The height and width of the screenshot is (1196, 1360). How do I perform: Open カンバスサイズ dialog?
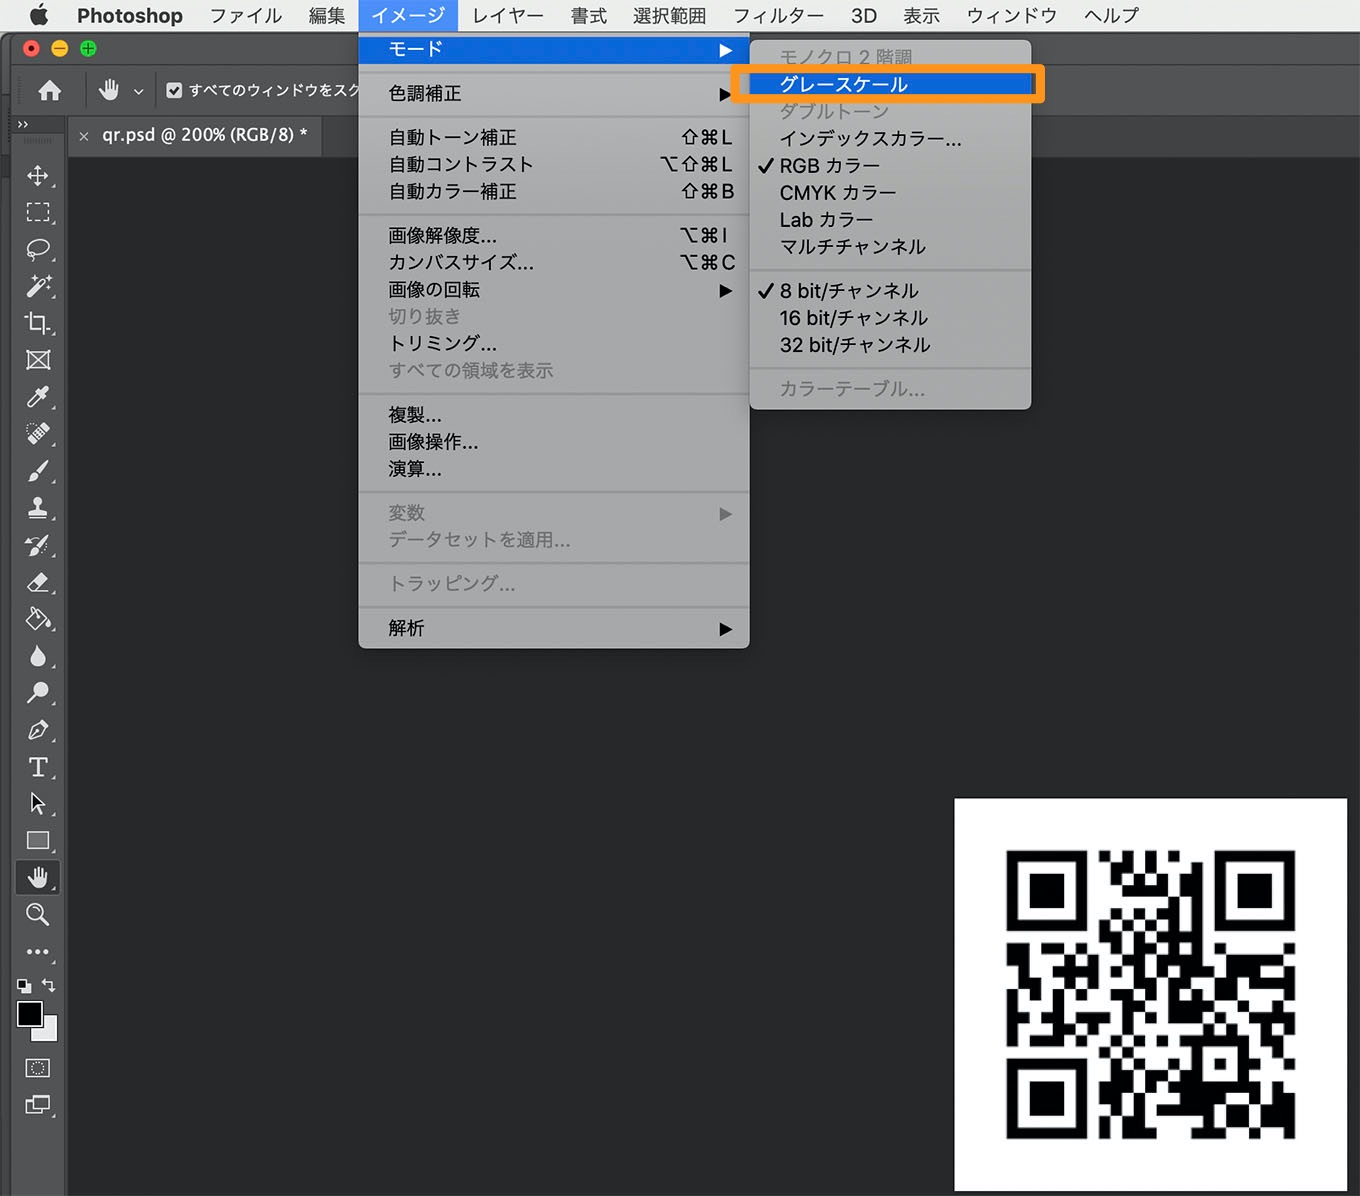[554, 263]
